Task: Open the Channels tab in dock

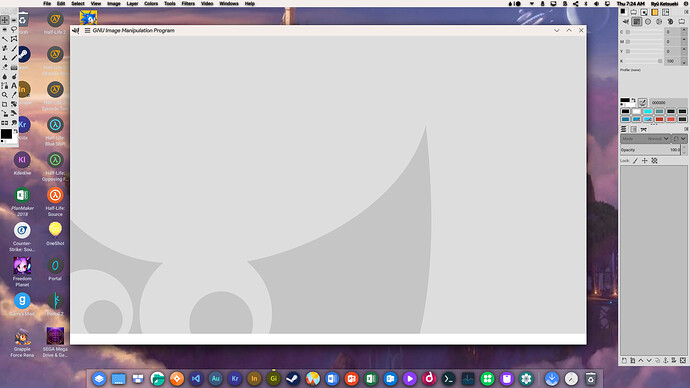Action: point(634,129)
